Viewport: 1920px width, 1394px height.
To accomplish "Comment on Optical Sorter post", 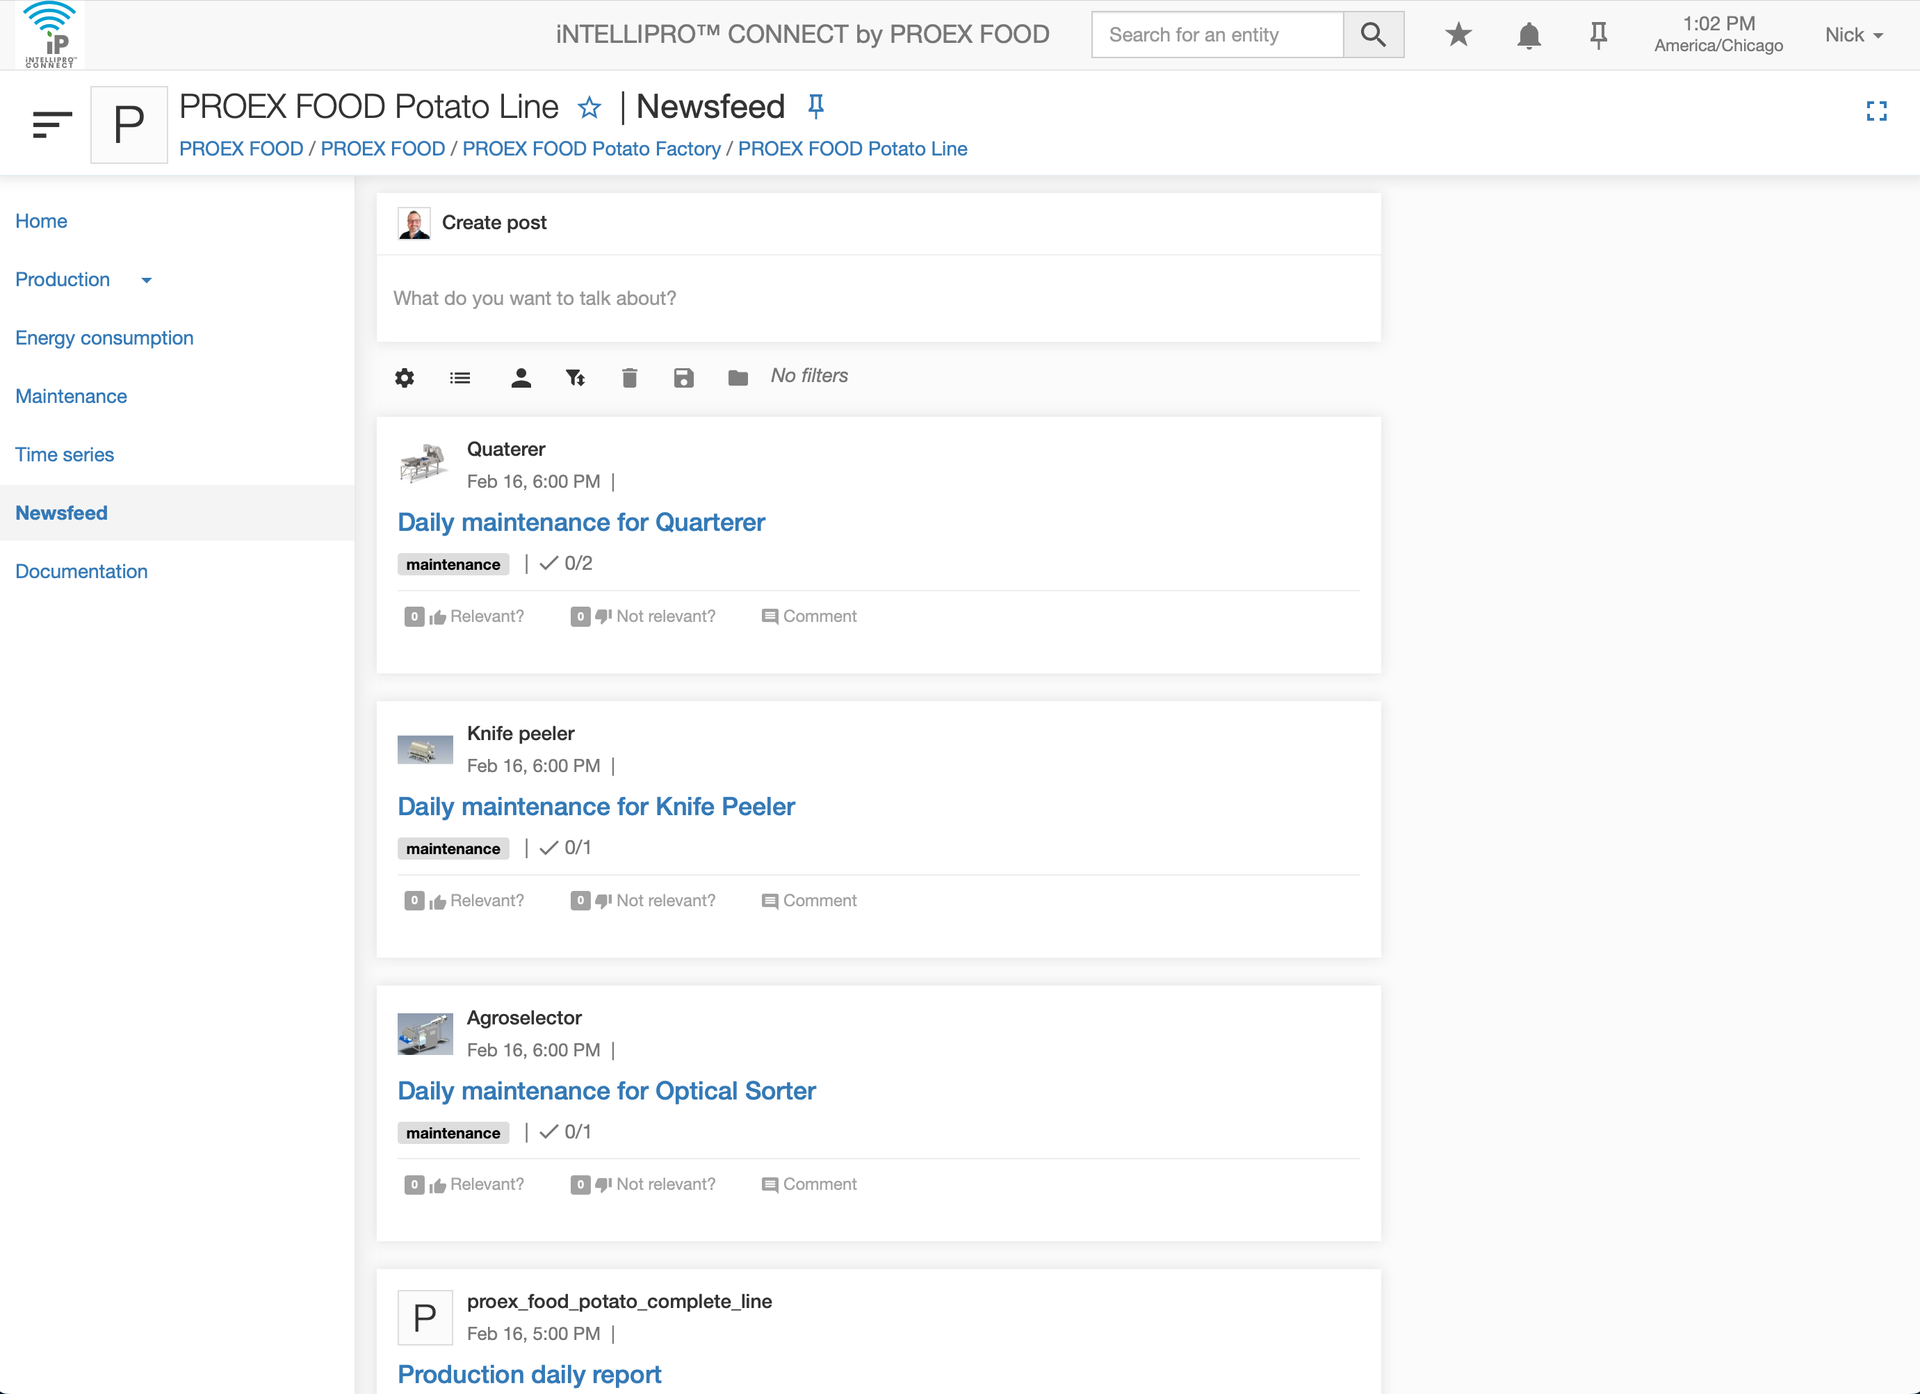I will click(x=809, y=1184).
